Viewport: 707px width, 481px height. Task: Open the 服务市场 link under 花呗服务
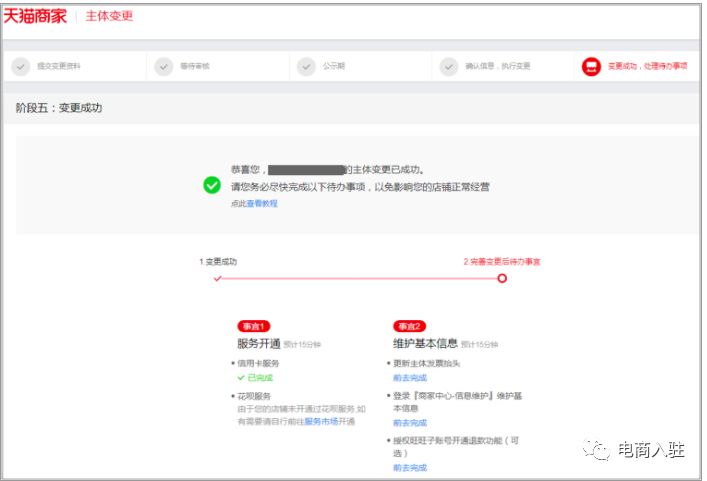pos(321,422)
